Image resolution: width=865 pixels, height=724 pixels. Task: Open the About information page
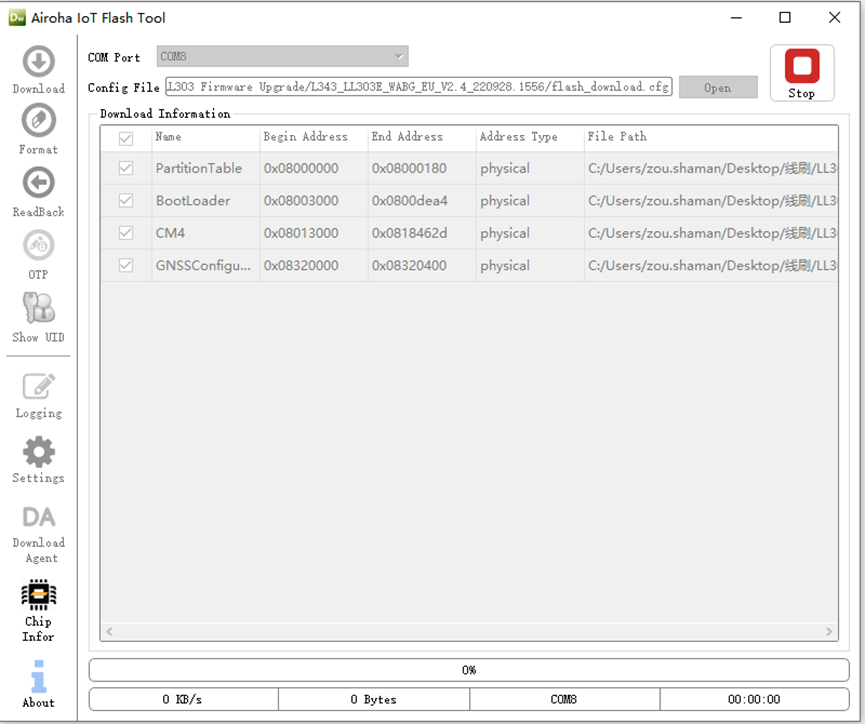pos(38,677)
